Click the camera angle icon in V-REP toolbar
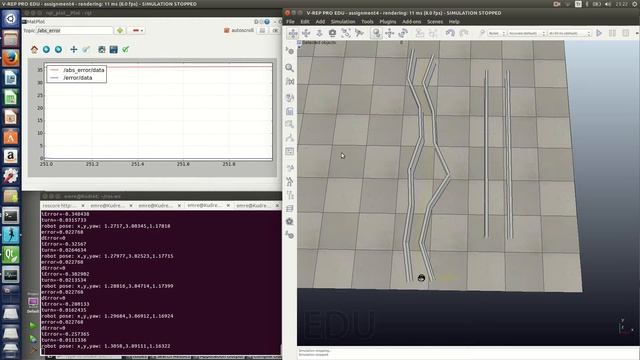This screenshot has height=360, width=640. [x=333, y=33]
